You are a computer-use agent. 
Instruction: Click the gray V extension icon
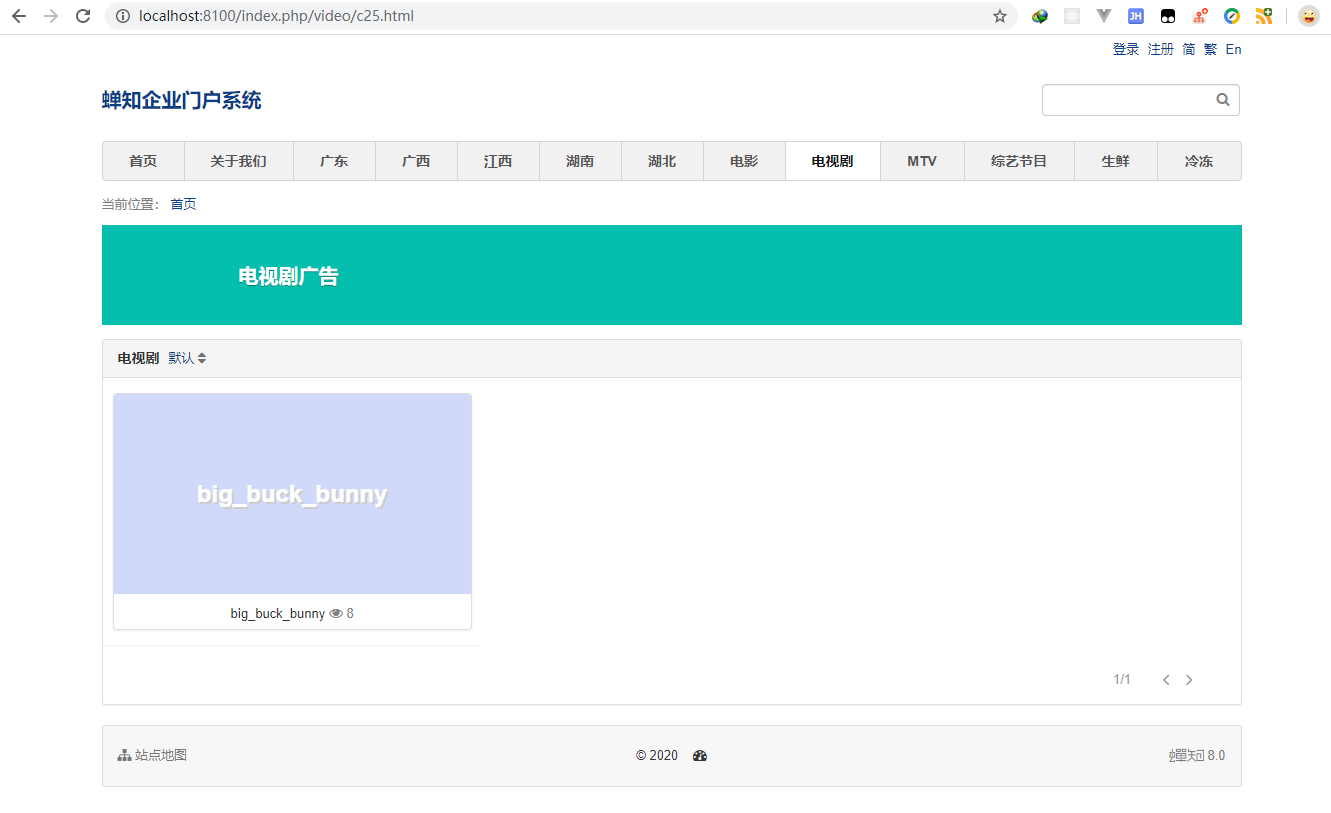click(x=1104, y=16)
